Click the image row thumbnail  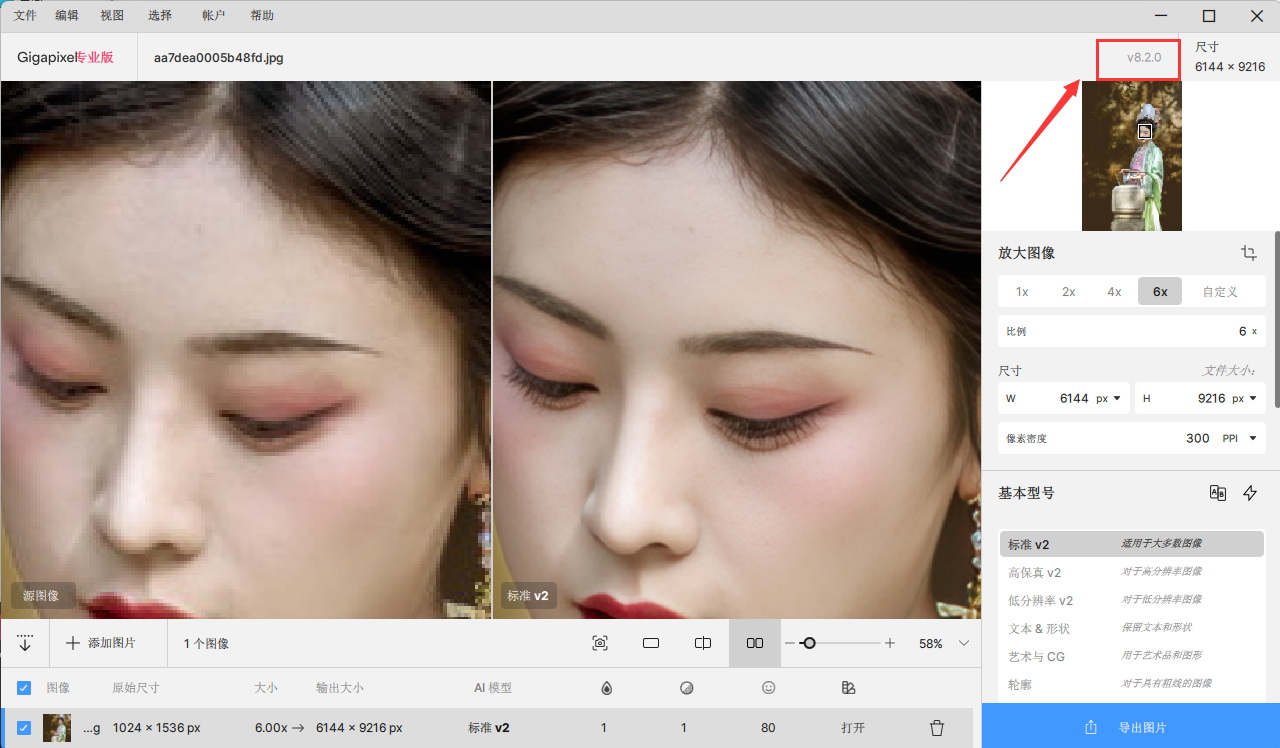coord(57,728)
